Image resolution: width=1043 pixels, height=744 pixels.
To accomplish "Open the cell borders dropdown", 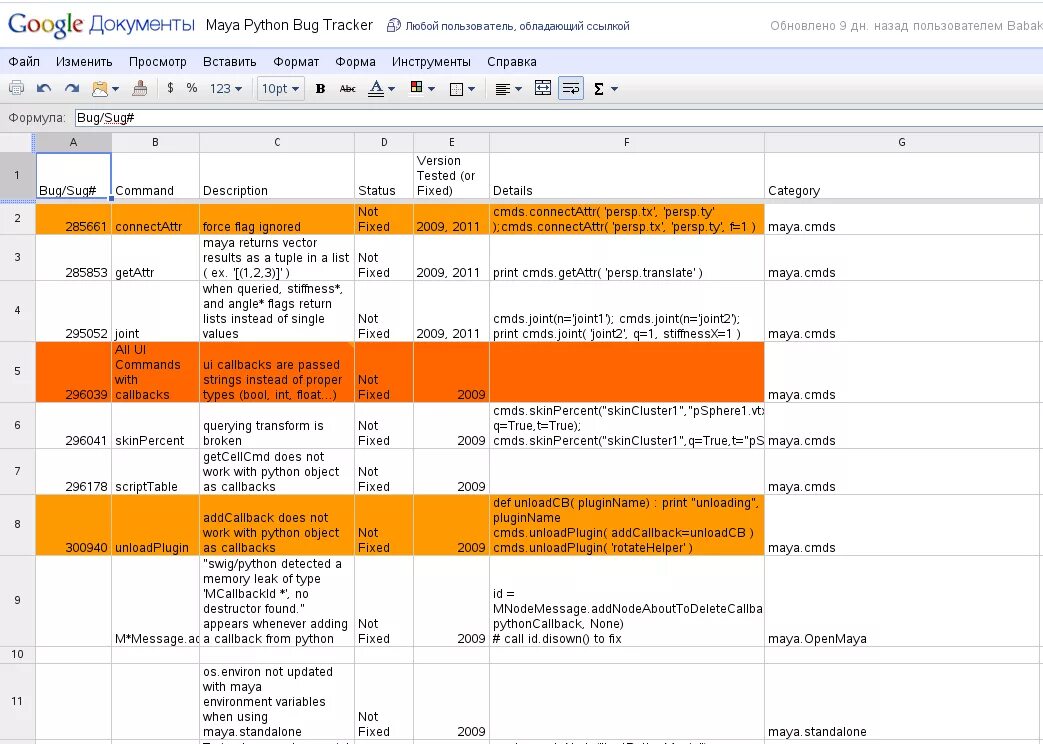I will click(462, 89).
